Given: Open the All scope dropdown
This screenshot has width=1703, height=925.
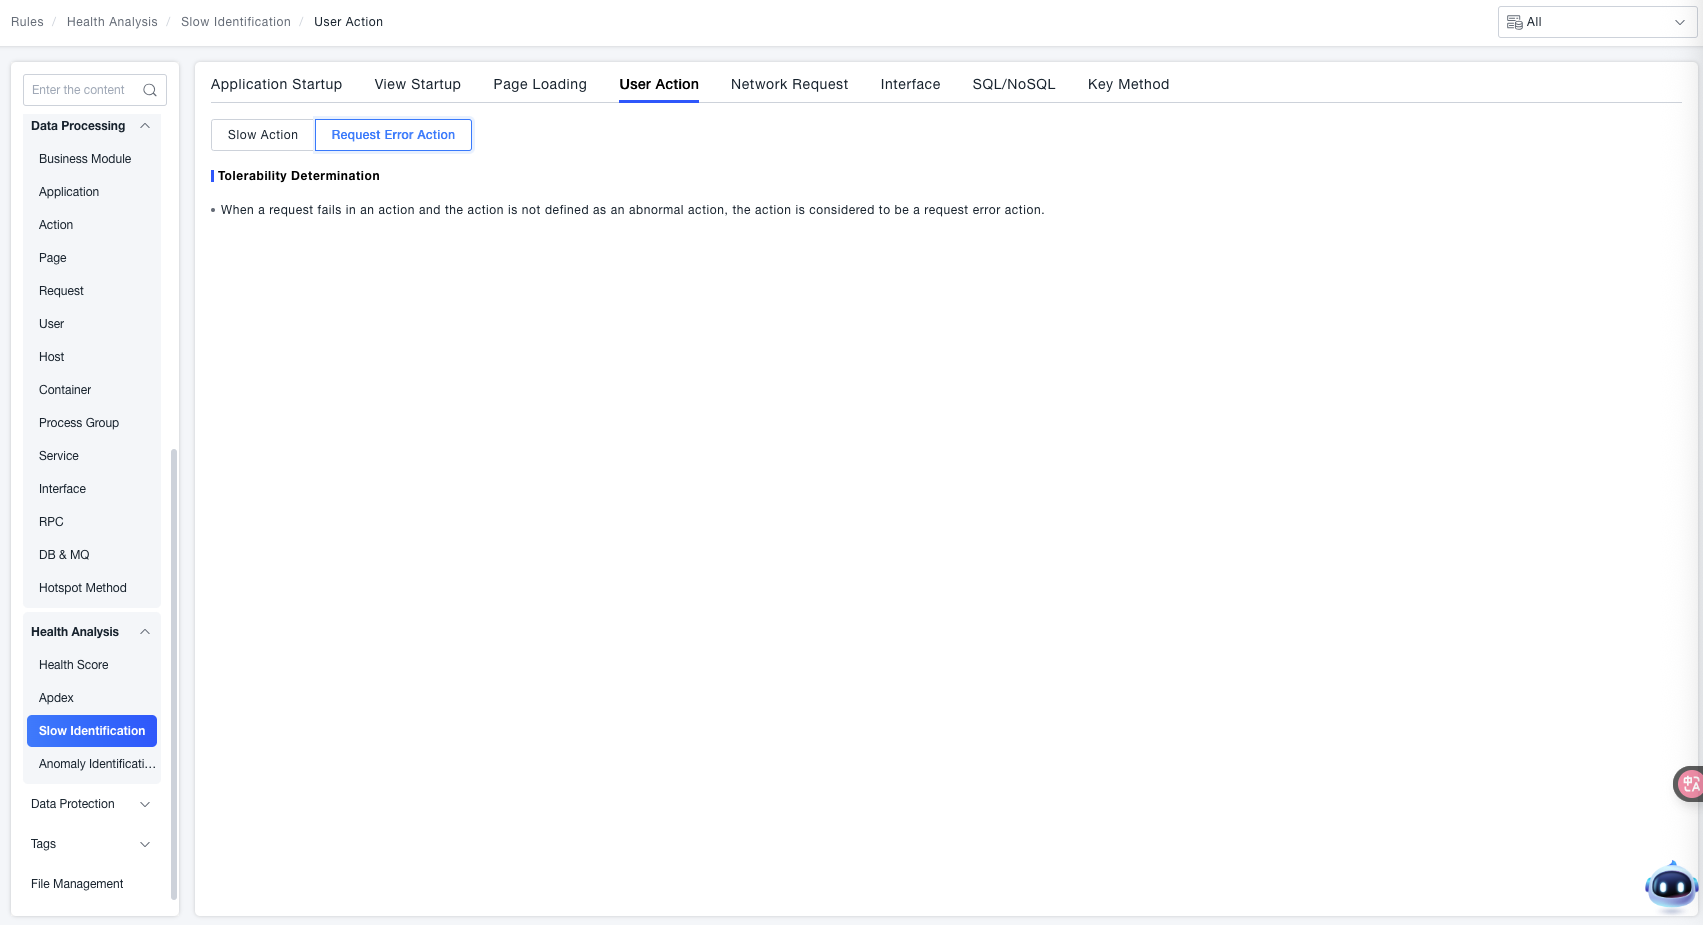Looking at the screenshot, I should (x=1596, y=22).
